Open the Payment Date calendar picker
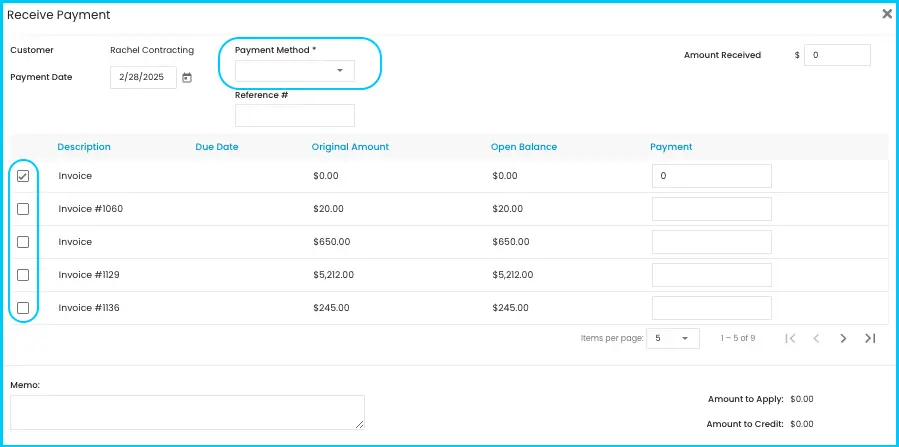The width and height of the screenshot is (899, 447). click(x=187, y=77)
